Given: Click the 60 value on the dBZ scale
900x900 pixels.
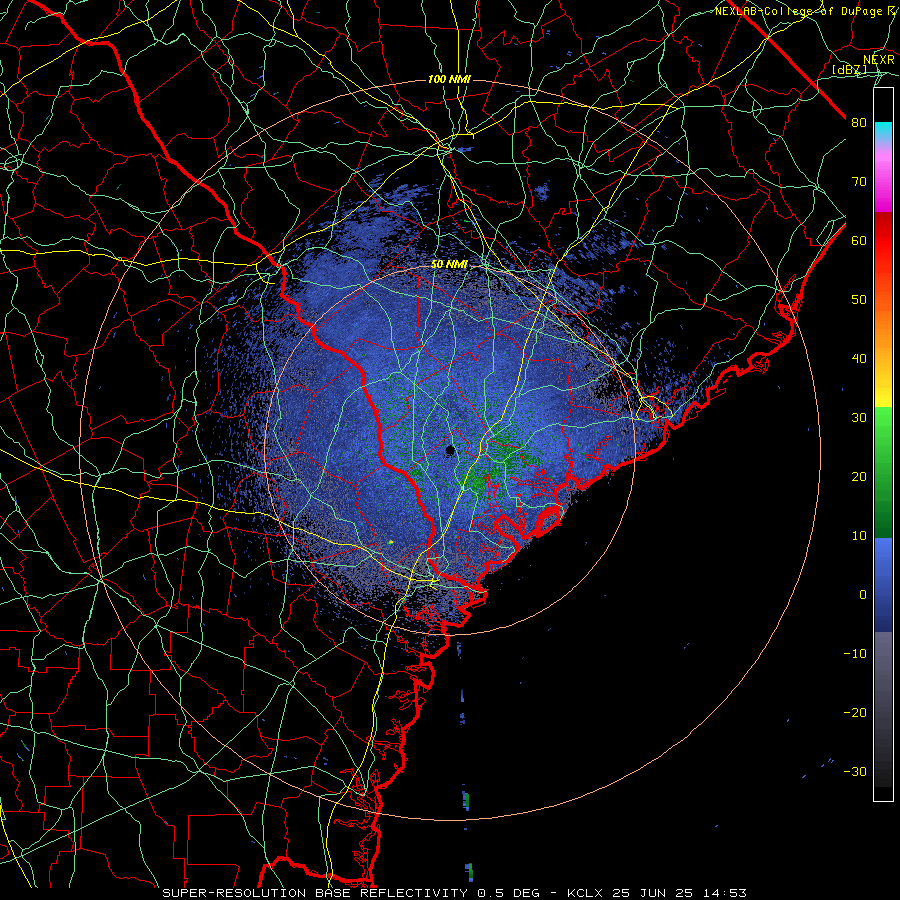Looking at the screenshot, I should pos(859,240).
